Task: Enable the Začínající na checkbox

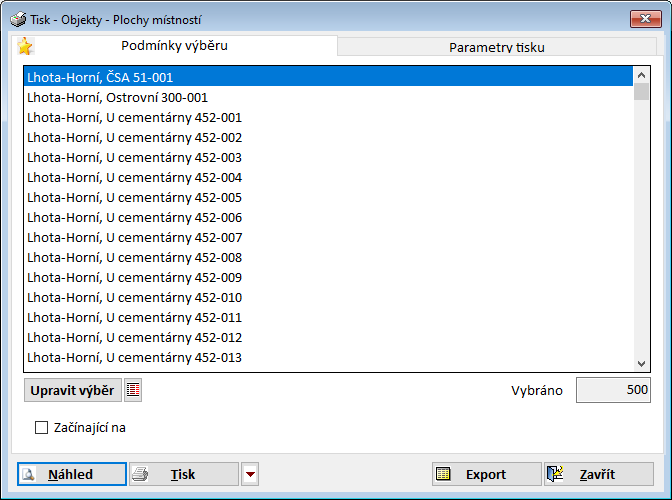Action: [x=42, y=428]
